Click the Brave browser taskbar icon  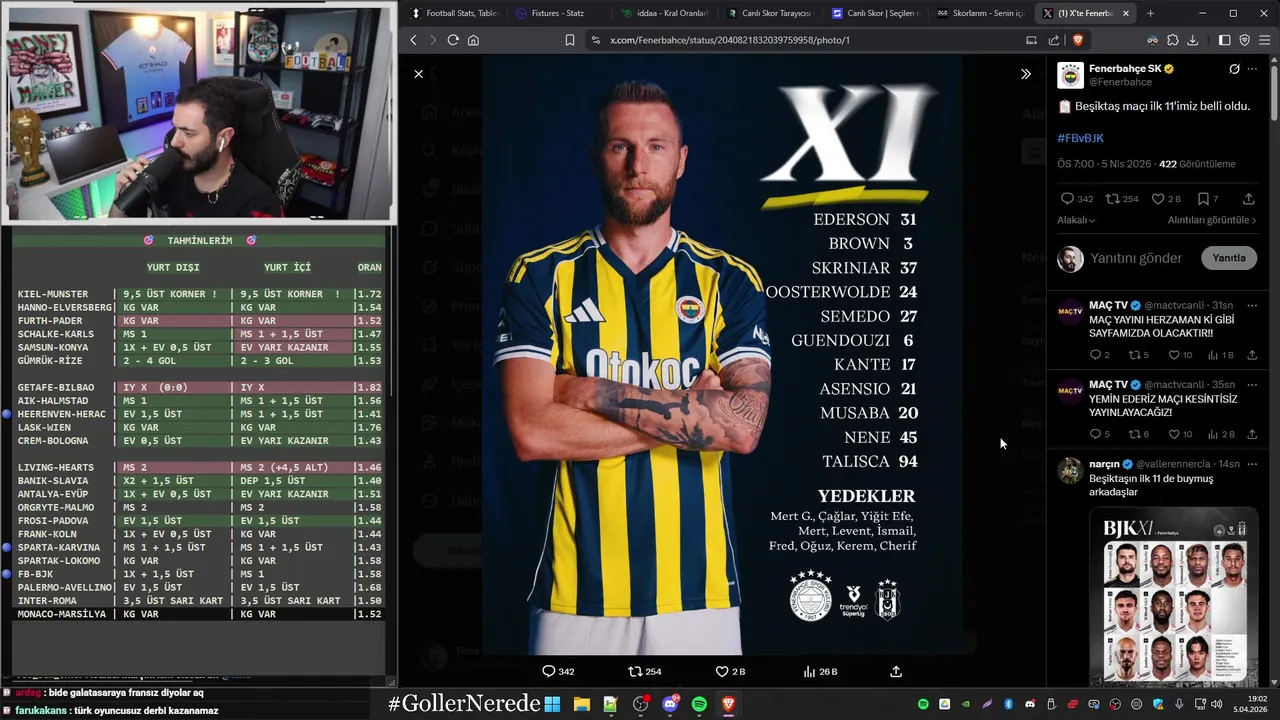[729, 704]
